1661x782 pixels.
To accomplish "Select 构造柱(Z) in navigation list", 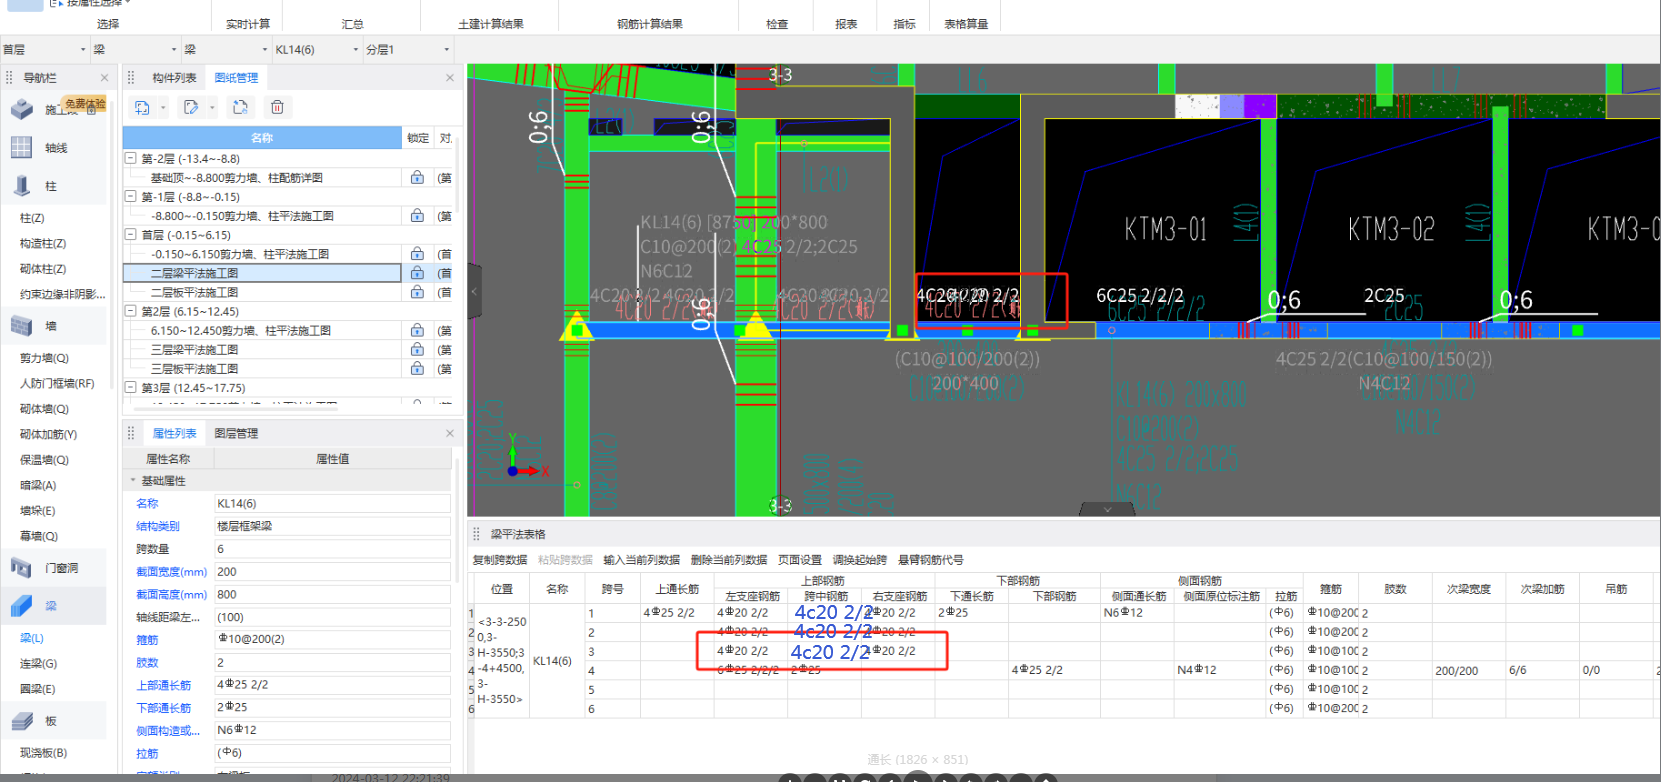I will (43, 243).
